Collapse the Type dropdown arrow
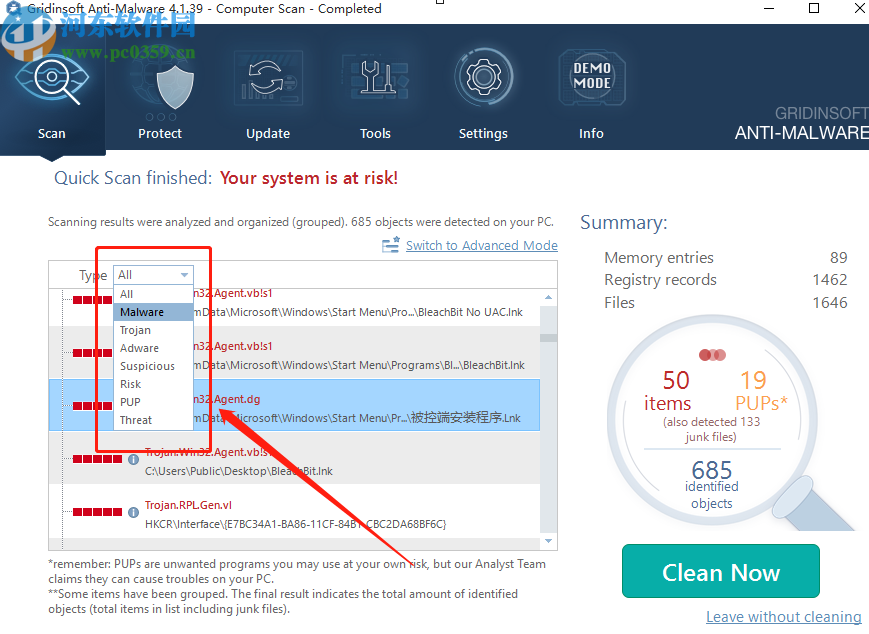869x634 pixels. tap(185, 275)
